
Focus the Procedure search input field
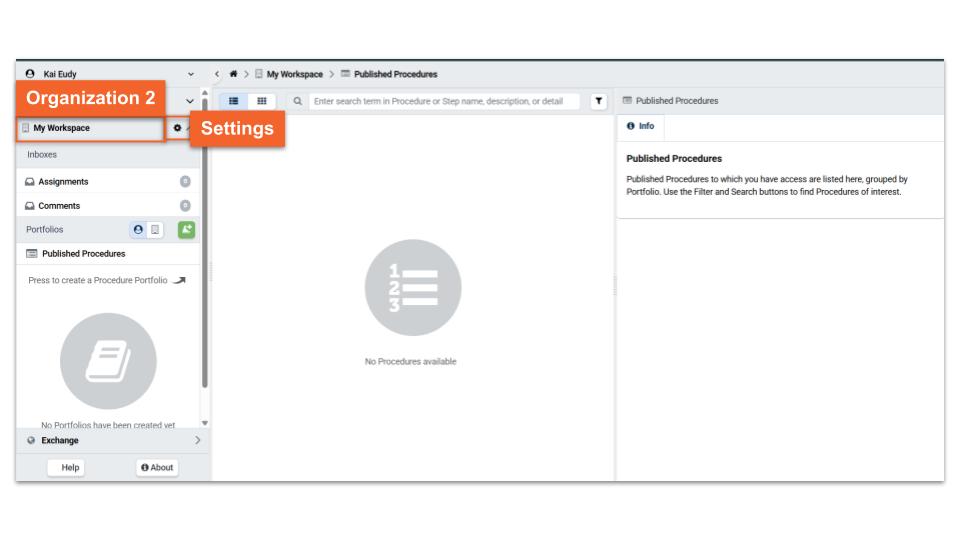[x=444, y=101]
